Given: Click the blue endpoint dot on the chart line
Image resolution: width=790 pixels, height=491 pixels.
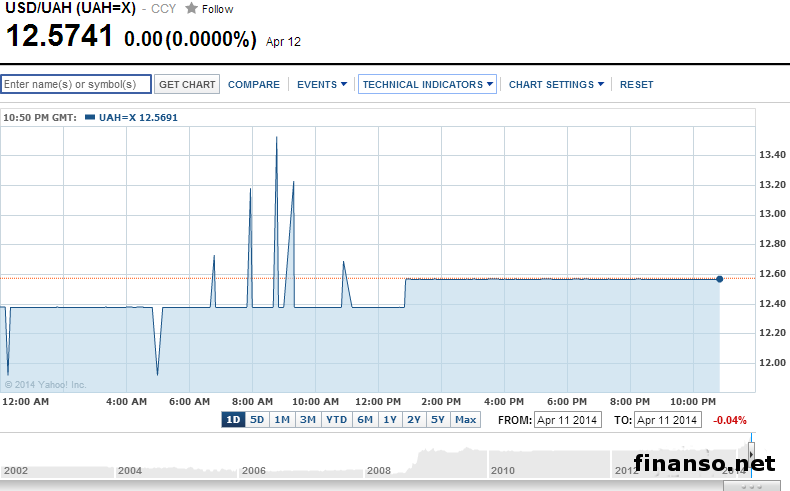Looking at the screenshot, I should (720, 278).
